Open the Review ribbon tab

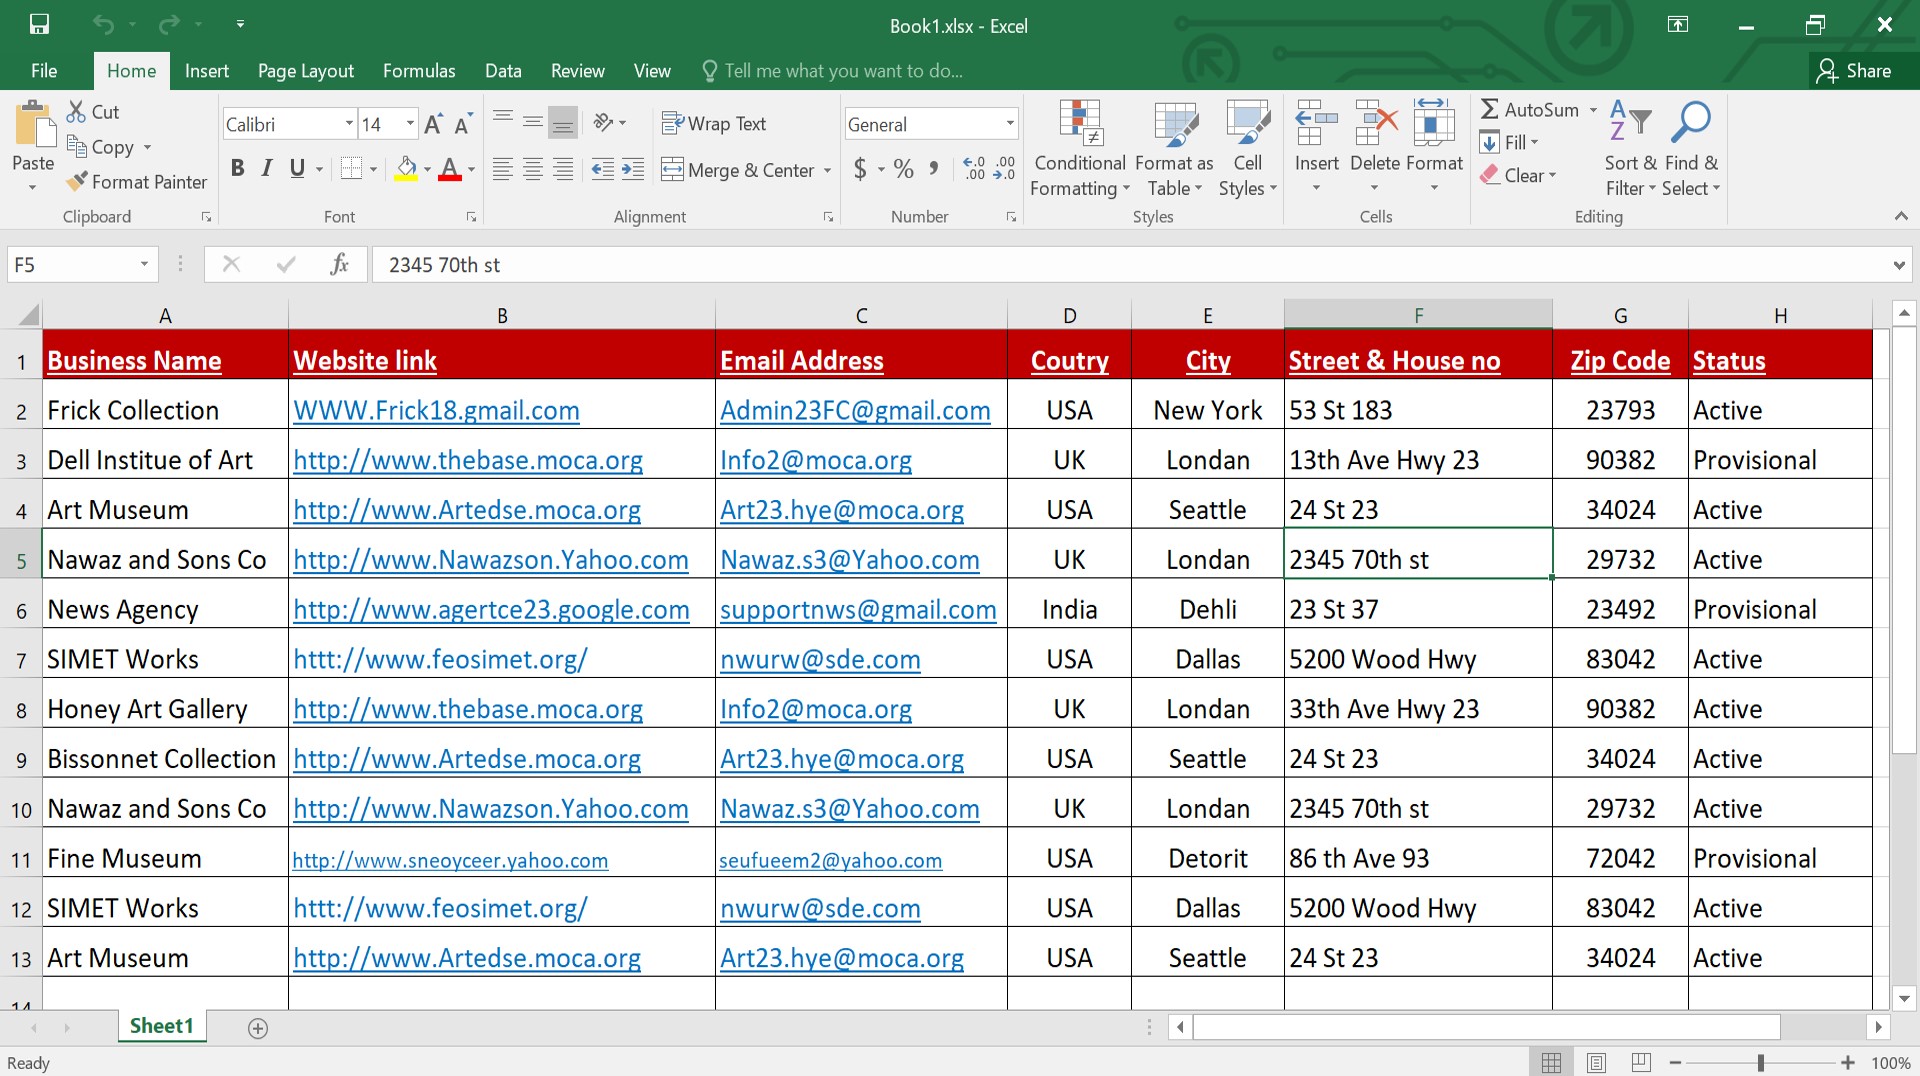coord(577,70)
